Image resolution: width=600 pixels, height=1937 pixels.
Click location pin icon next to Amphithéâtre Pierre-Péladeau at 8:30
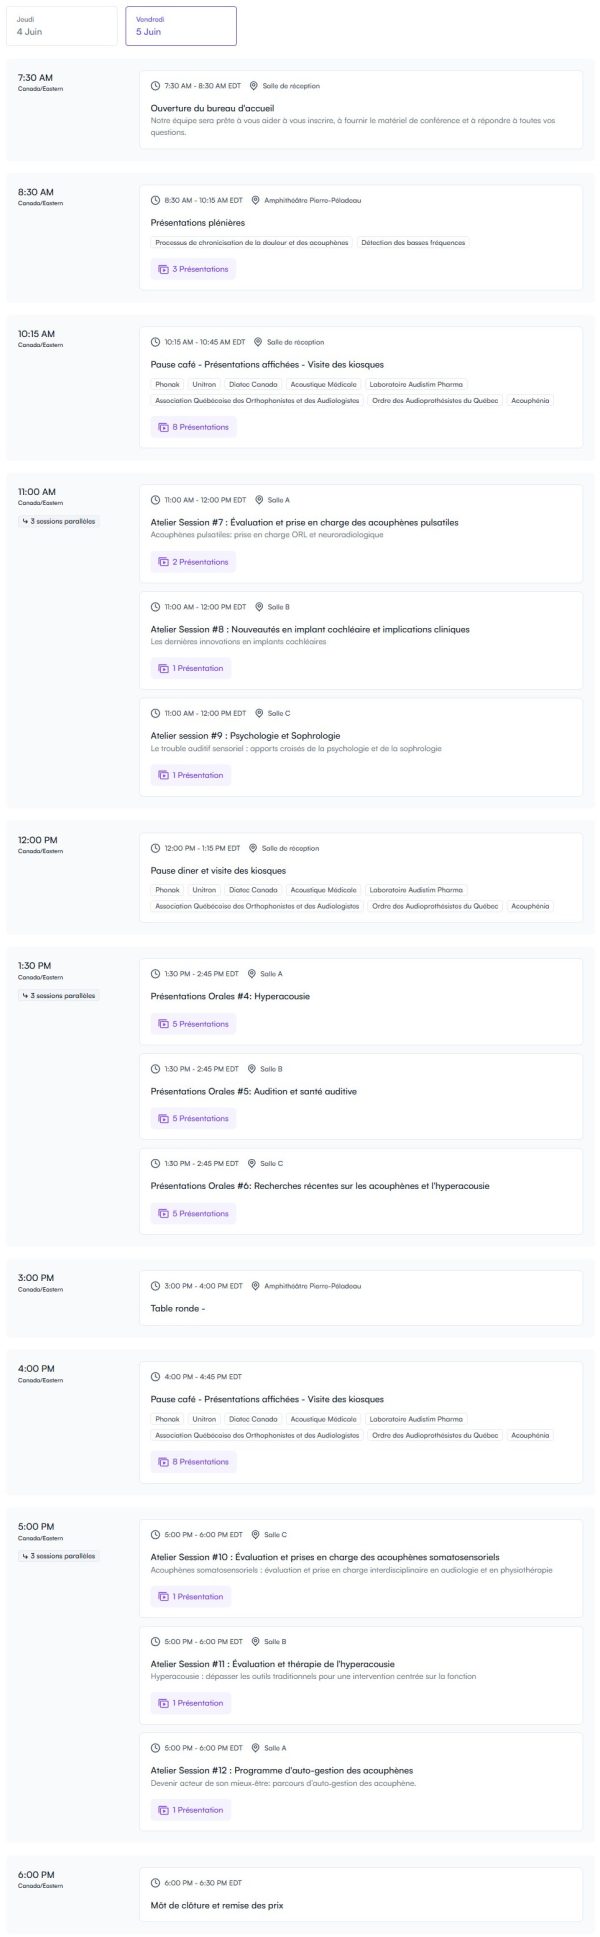click(x=255, y=200)
